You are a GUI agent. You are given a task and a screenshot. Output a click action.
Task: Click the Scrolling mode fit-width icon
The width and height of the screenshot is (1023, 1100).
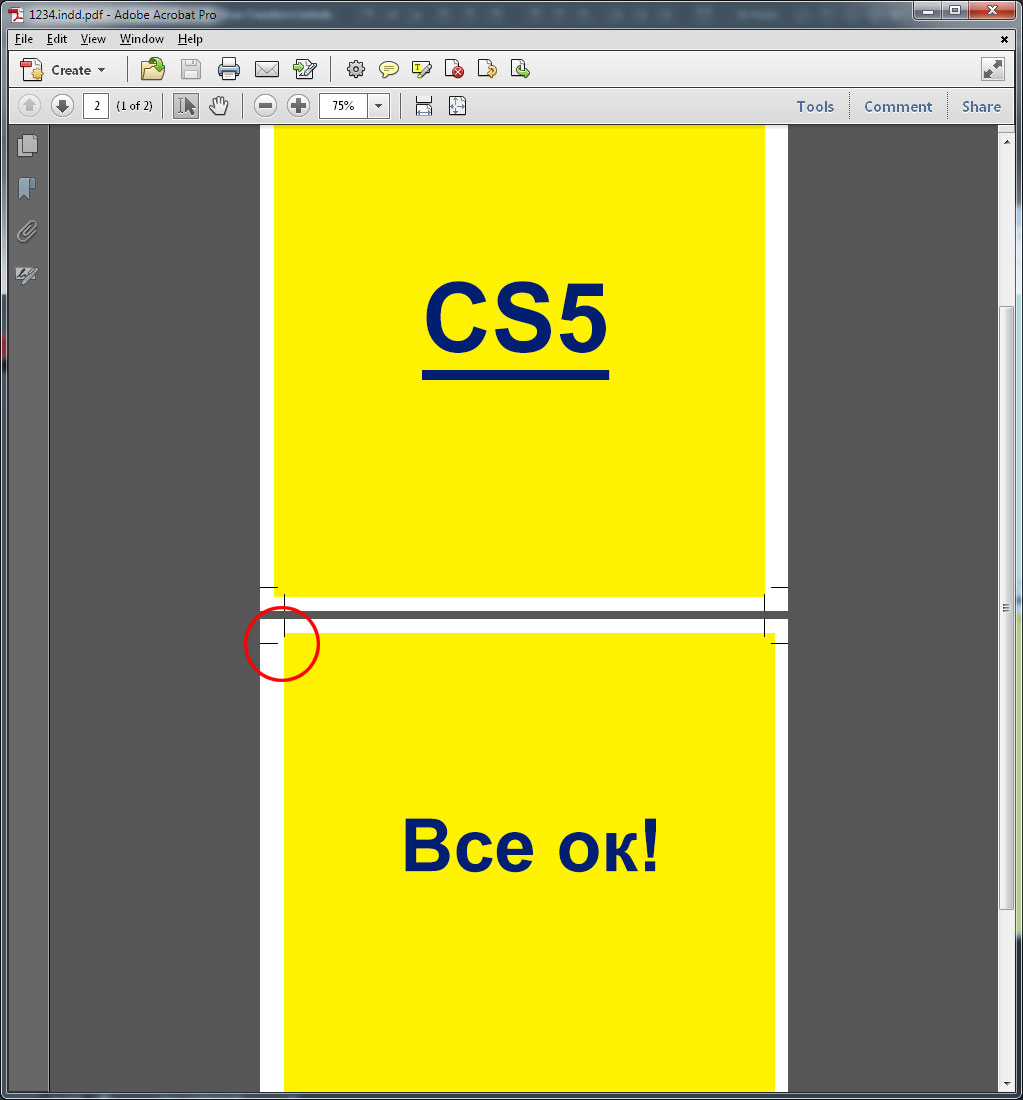coord(424,106)
